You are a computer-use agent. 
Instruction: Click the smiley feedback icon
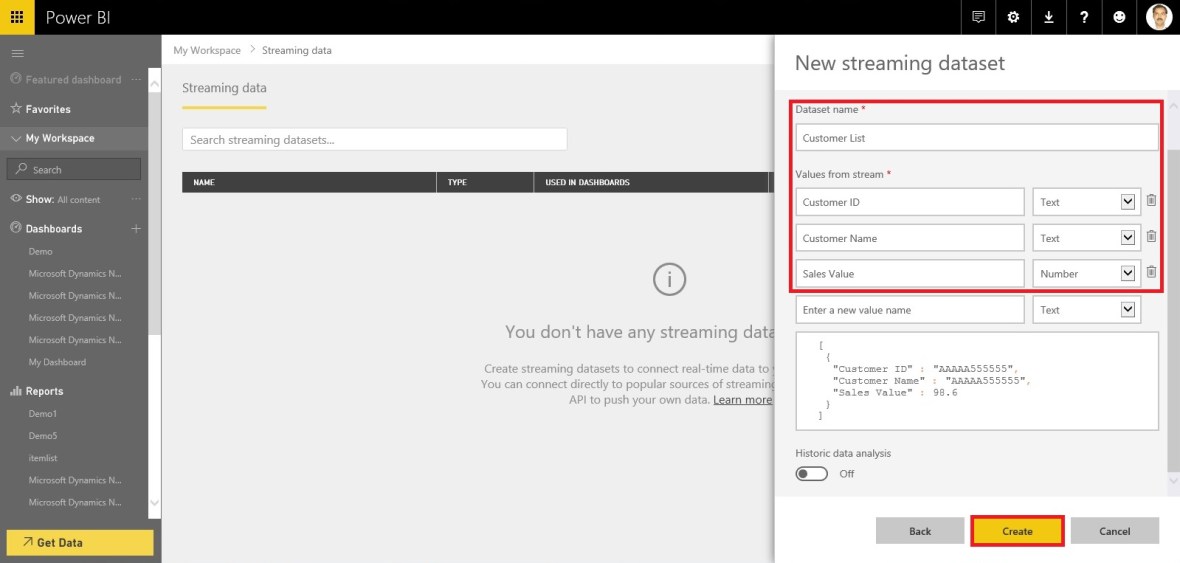(1119, 17)
